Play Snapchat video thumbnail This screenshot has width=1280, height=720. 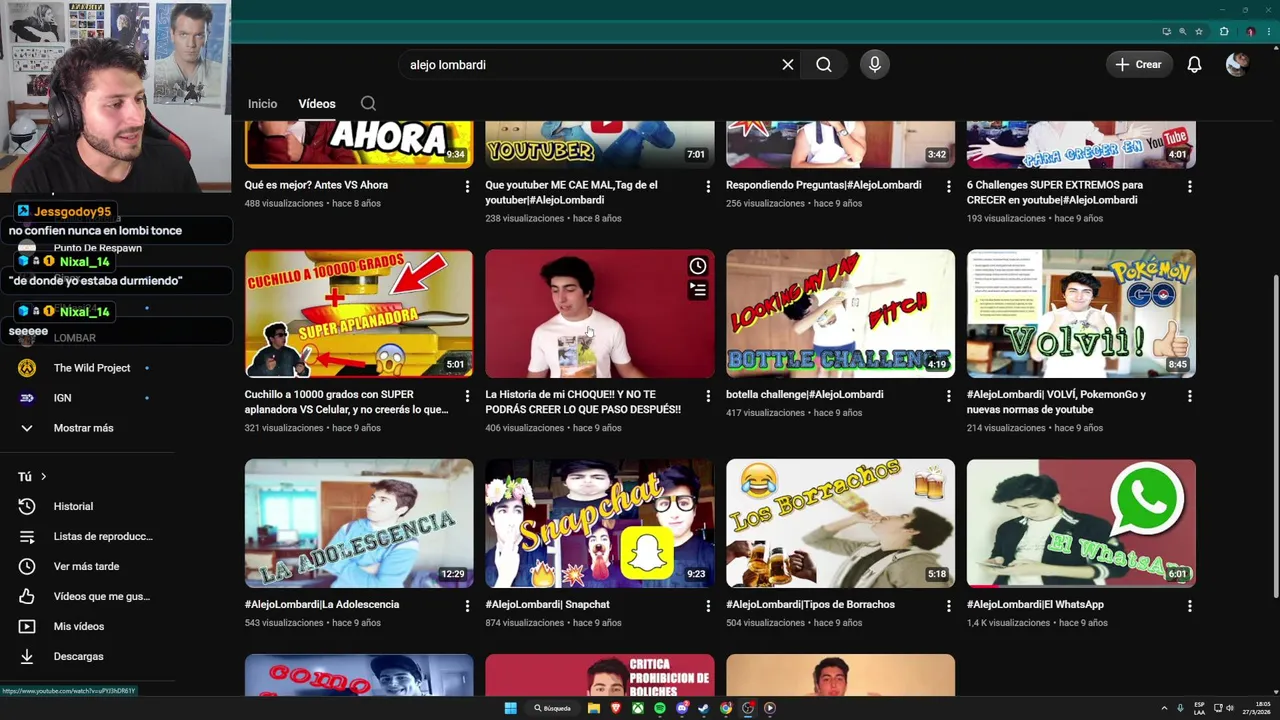600,523
